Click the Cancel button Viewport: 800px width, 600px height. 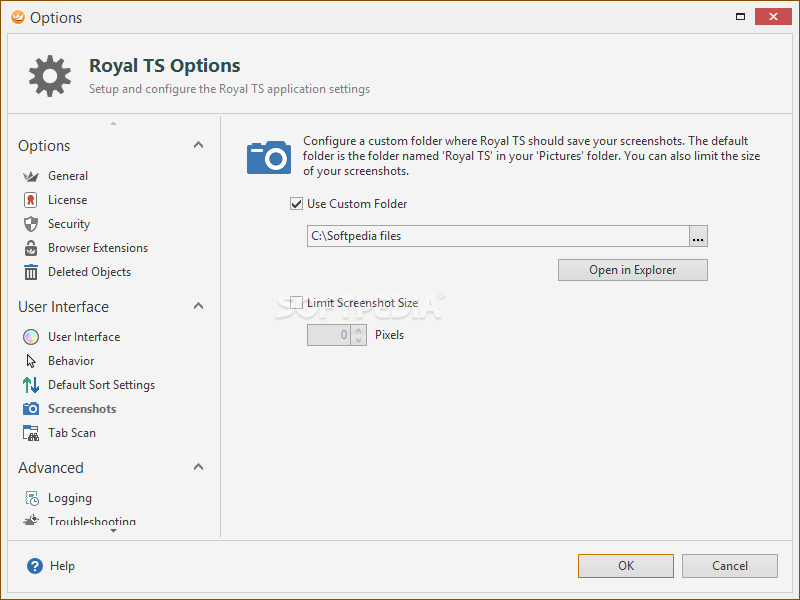click(x=730, y=566)
